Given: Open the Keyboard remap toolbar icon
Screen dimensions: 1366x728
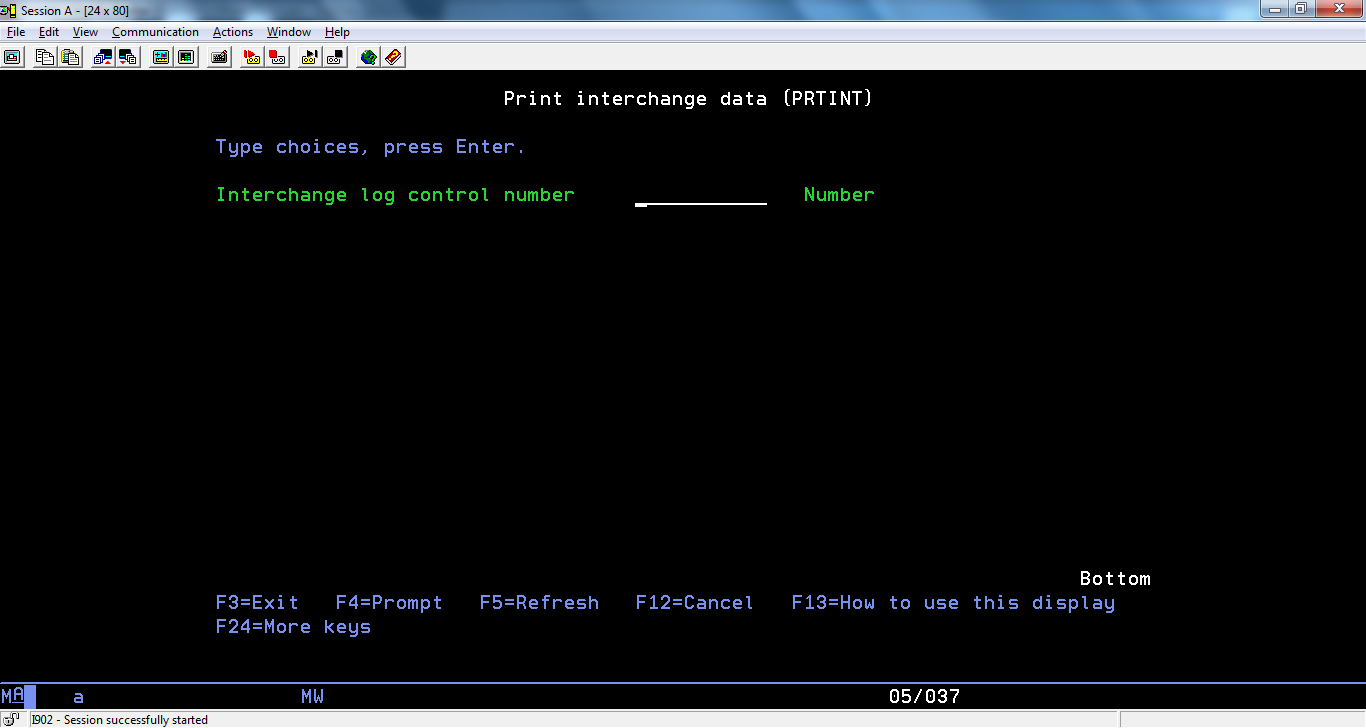Looking at the screenshot, I should pyautogui.click(x=219, y=57).
